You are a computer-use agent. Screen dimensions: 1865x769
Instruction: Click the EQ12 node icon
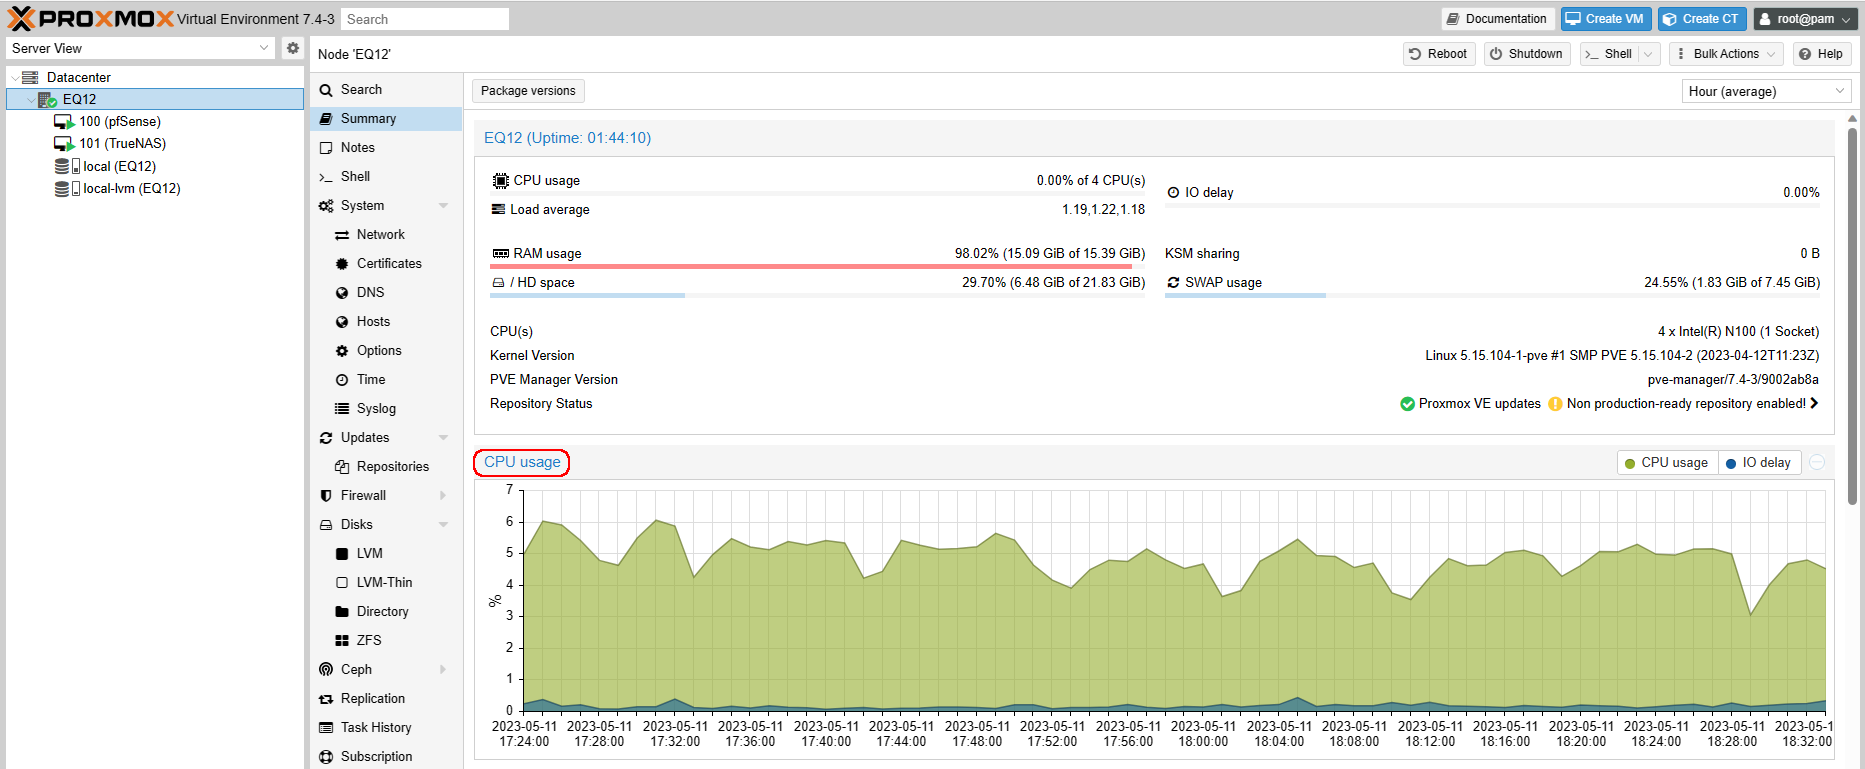(47, 99)
